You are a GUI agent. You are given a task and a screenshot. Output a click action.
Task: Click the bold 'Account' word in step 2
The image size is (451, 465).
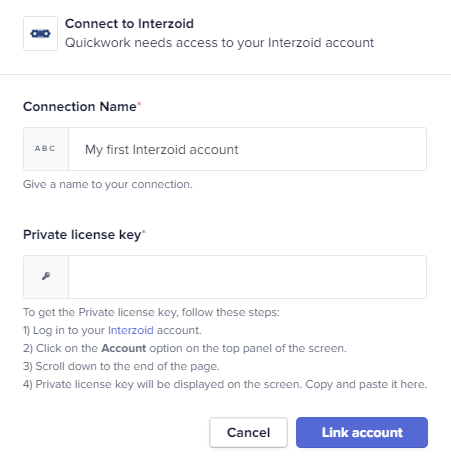[124, 348]
